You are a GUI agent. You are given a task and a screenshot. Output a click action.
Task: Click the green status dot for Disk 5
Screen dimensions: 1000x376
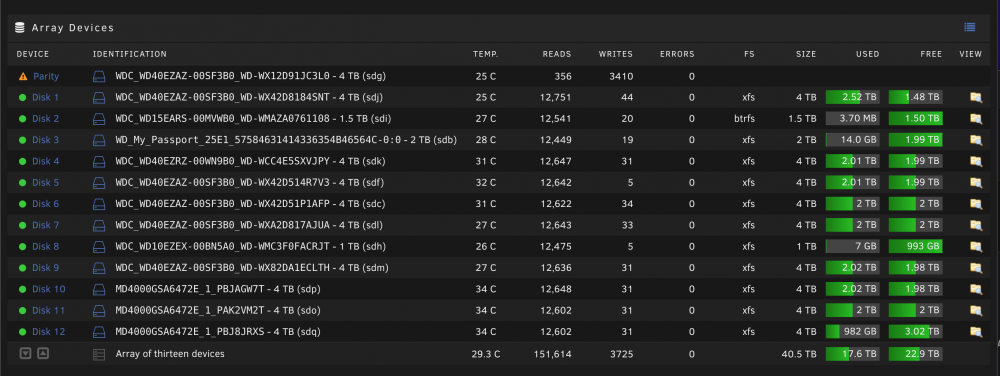coord(23,183)
